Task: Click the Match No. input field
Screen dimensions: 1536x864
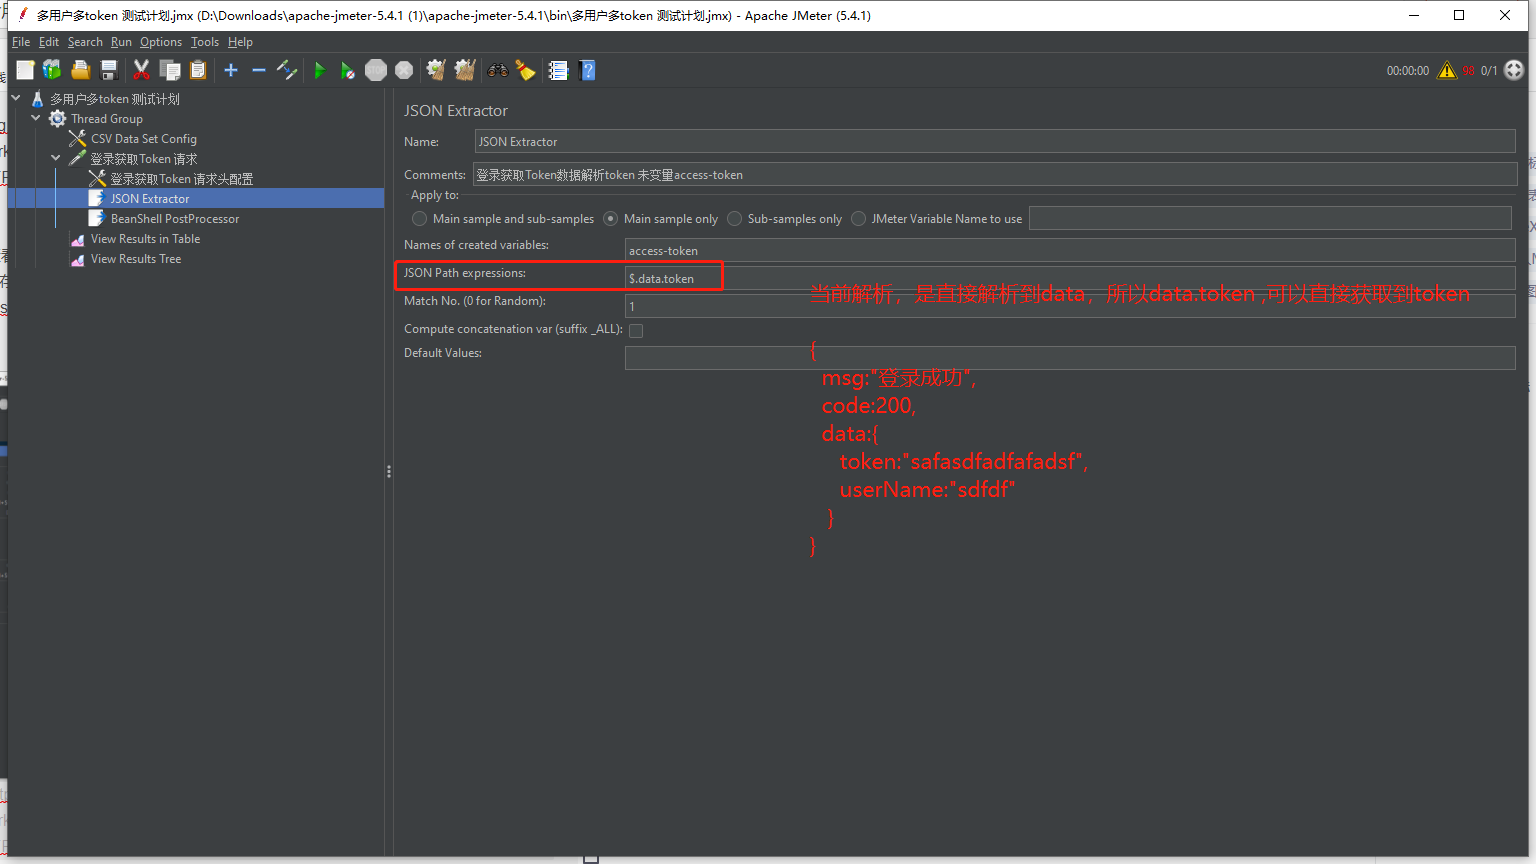Action: click(1070, 306)
